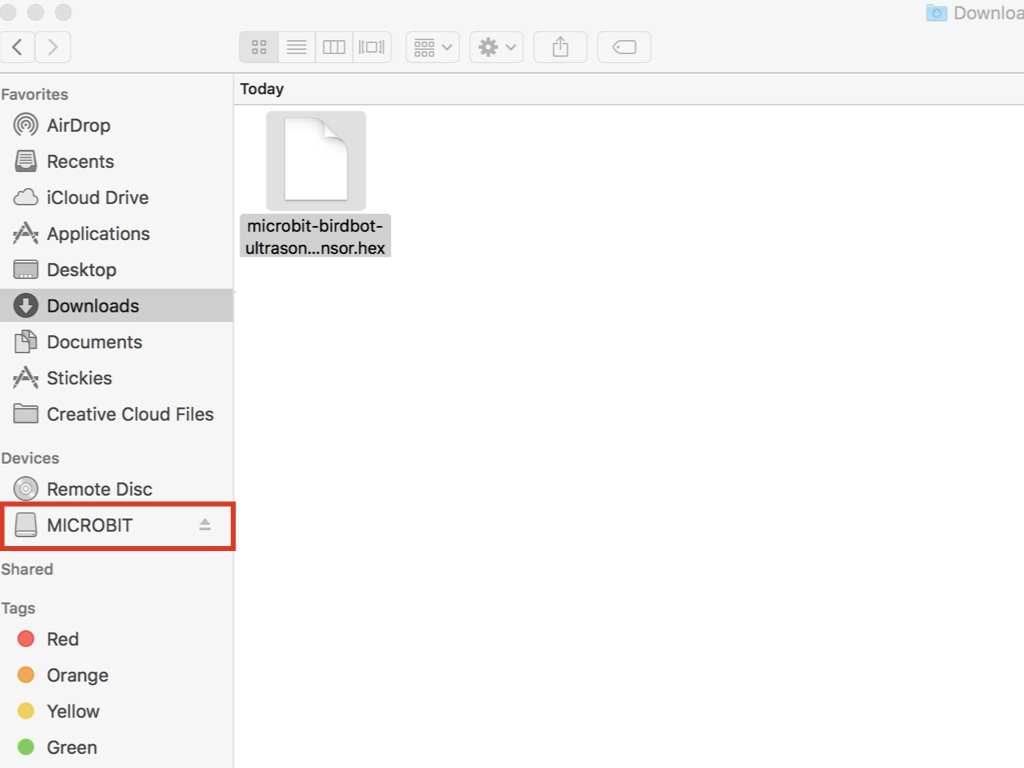Open iCloud Drive in the sidebar
Image resolution: width=1024 pixels, height=768 pixels.
click(x=116, y=197)
